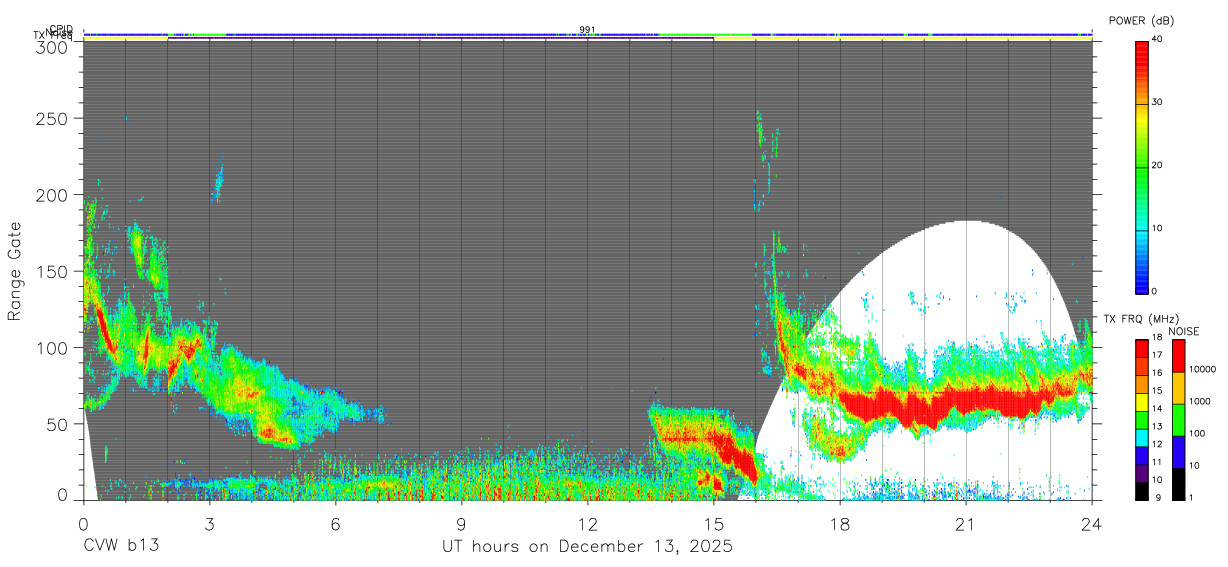This screenshot has height=567, width=1228.
Task: Click the 'CVW b13' radar beam label
Action: click(x=121, y=546)
